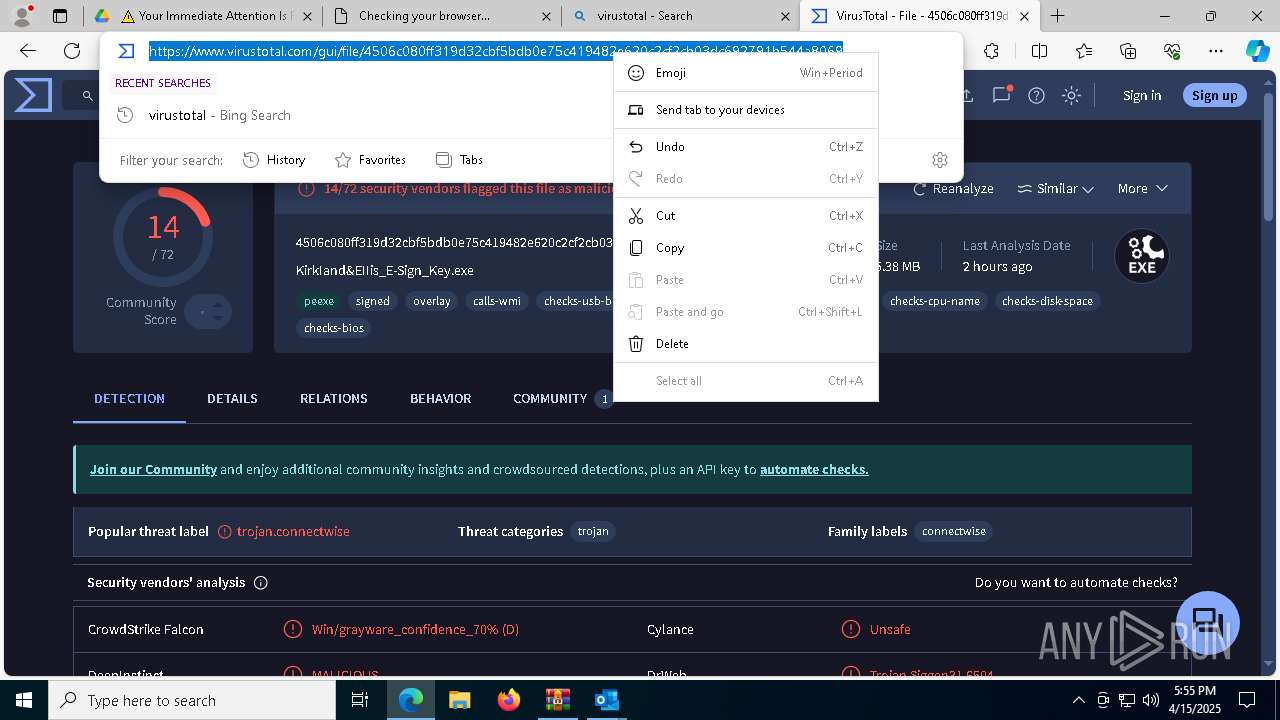Image resolution: width=1280 pixels, height=720 pixels.
Task: Choose Delete in the context menu
Action: (746, 344)
